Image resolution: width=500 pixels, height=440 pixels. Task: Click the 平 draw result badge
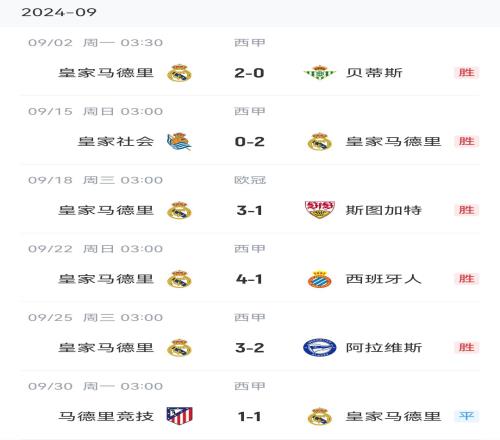(466, 416)
